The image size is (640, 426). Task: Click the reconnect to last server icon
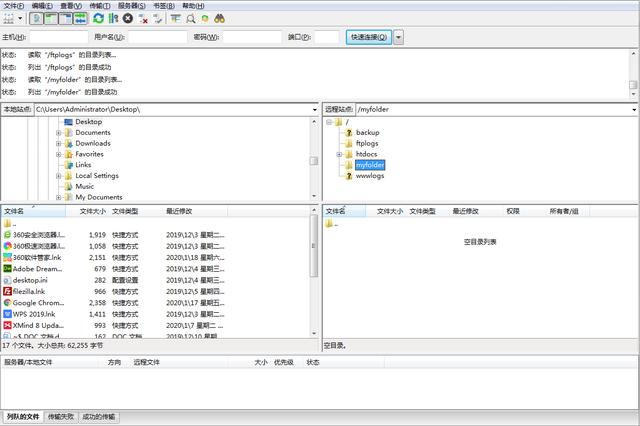coord(158,18)
